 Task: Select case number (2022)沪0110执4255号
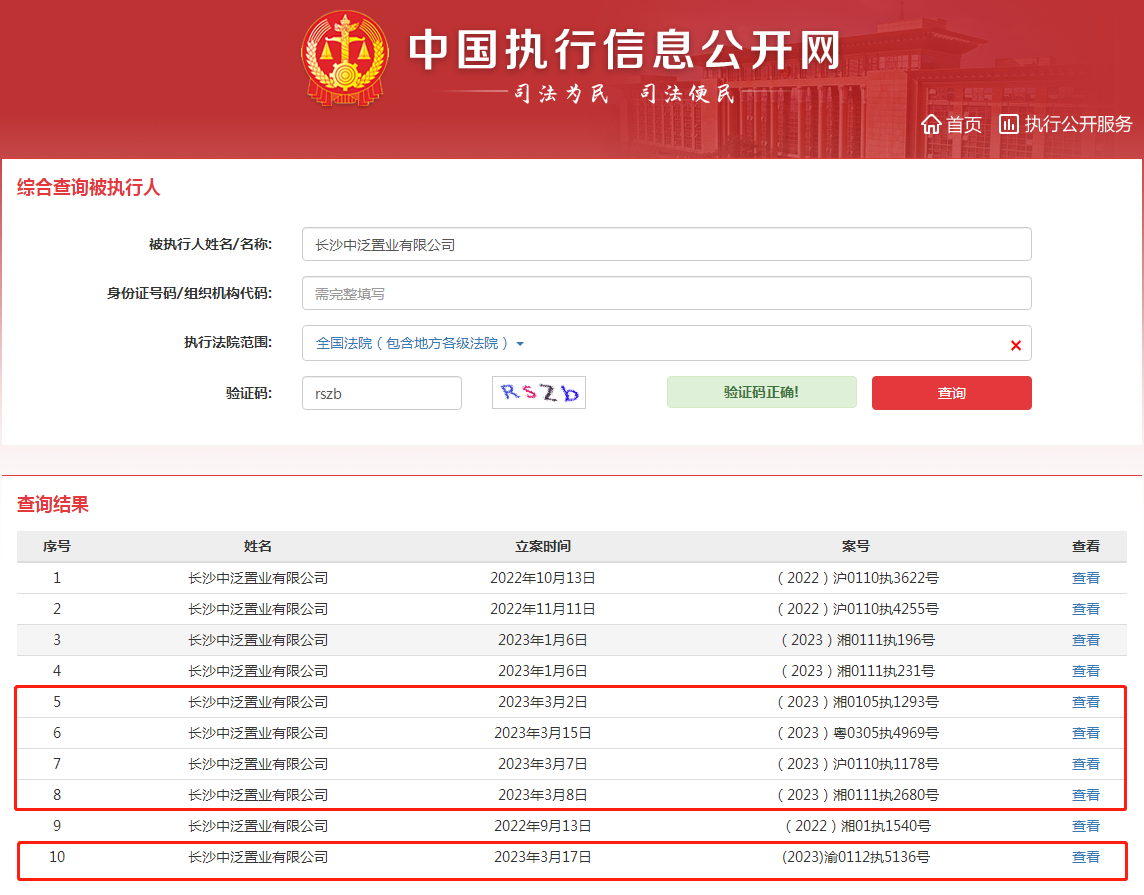click(x=857, y=609)
